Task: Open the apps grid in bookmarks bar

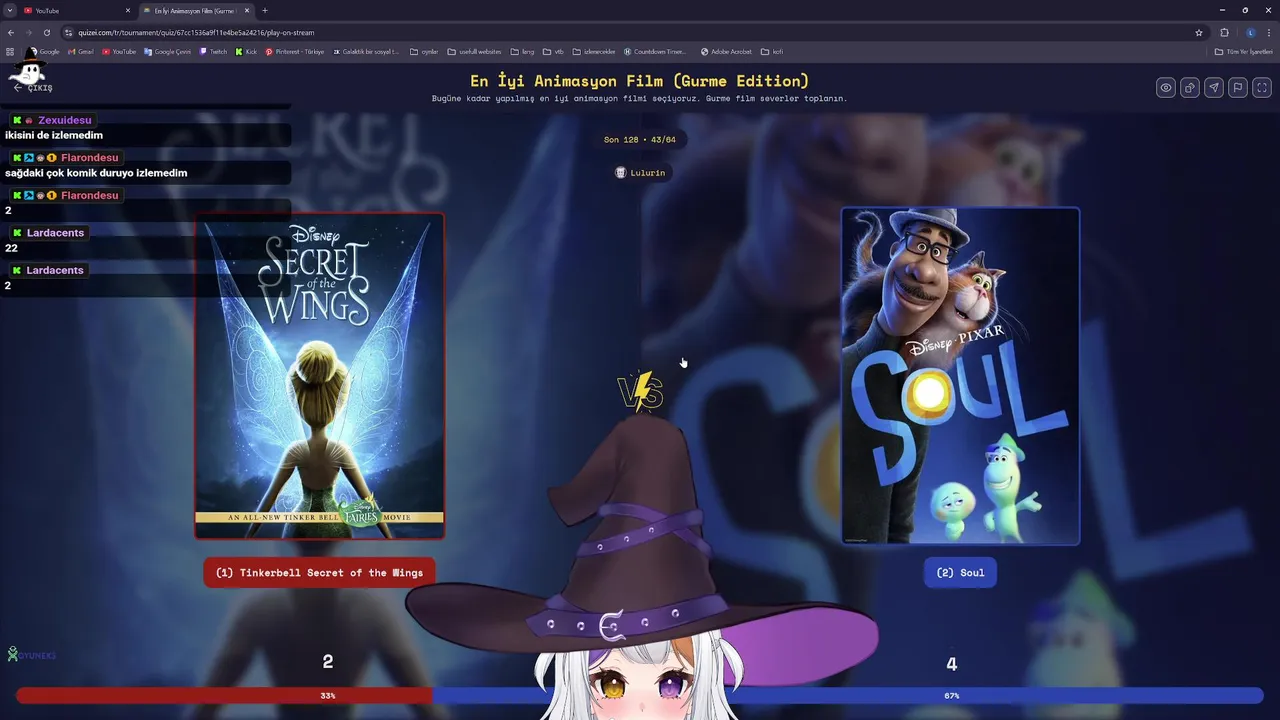Action: coord(10,51)
